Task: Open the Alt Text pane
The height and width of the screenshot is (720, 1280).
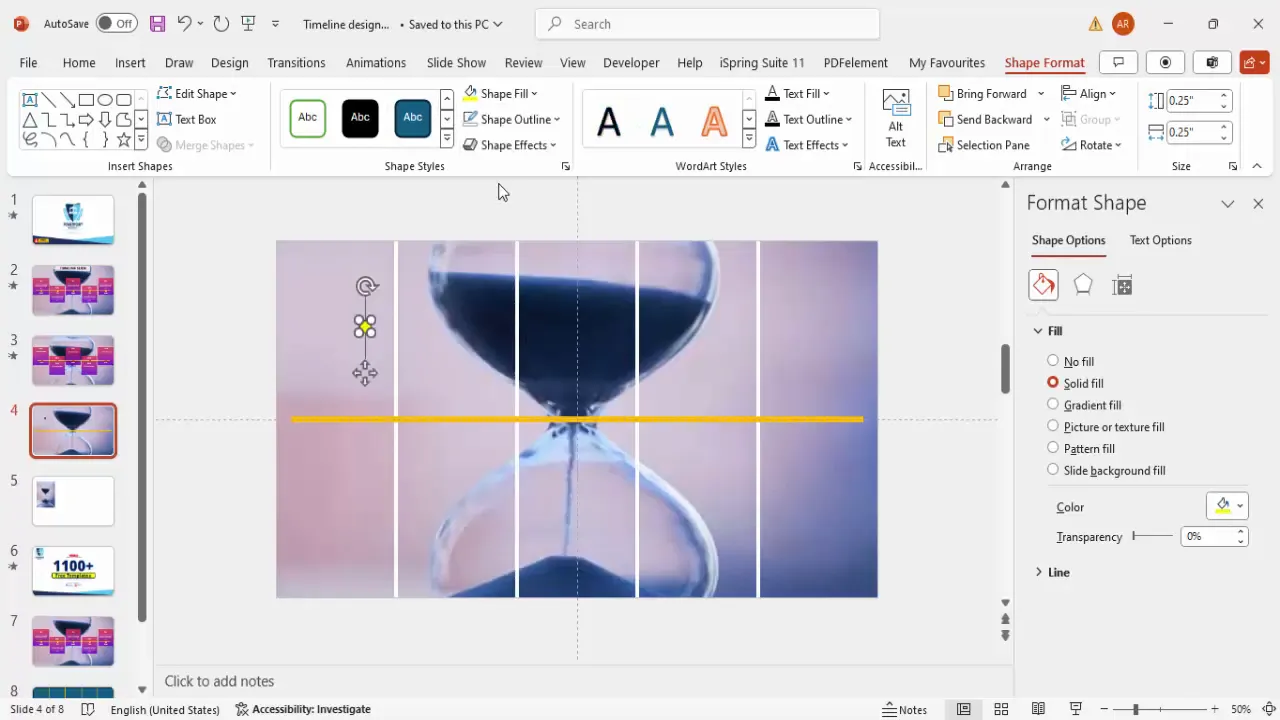Action: tap(896, 119)
